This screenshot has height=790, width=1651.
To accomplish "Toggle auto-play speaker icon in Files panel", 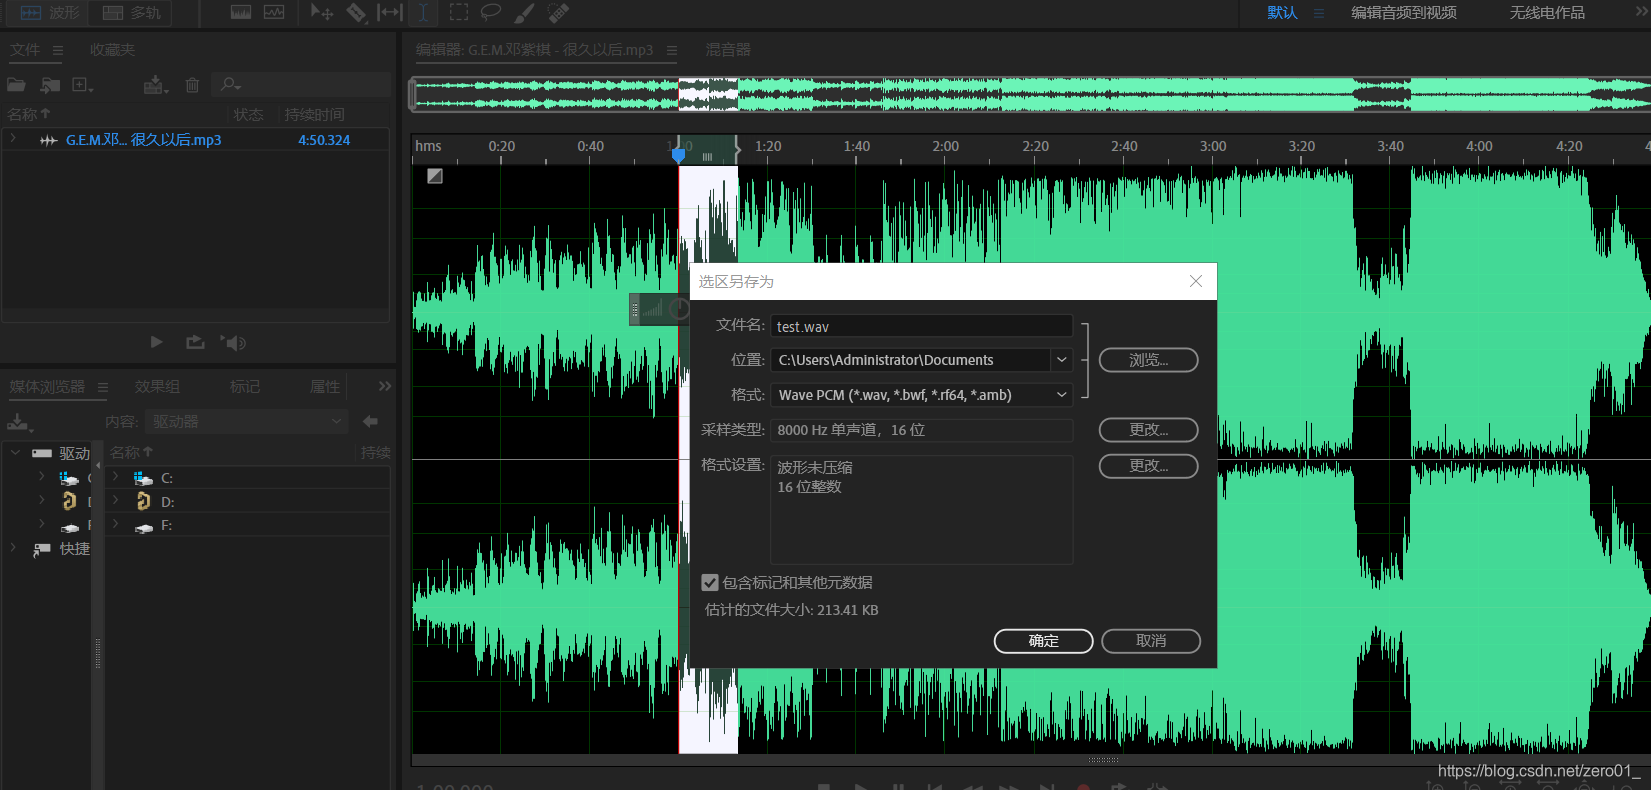I will coord(232,343).
